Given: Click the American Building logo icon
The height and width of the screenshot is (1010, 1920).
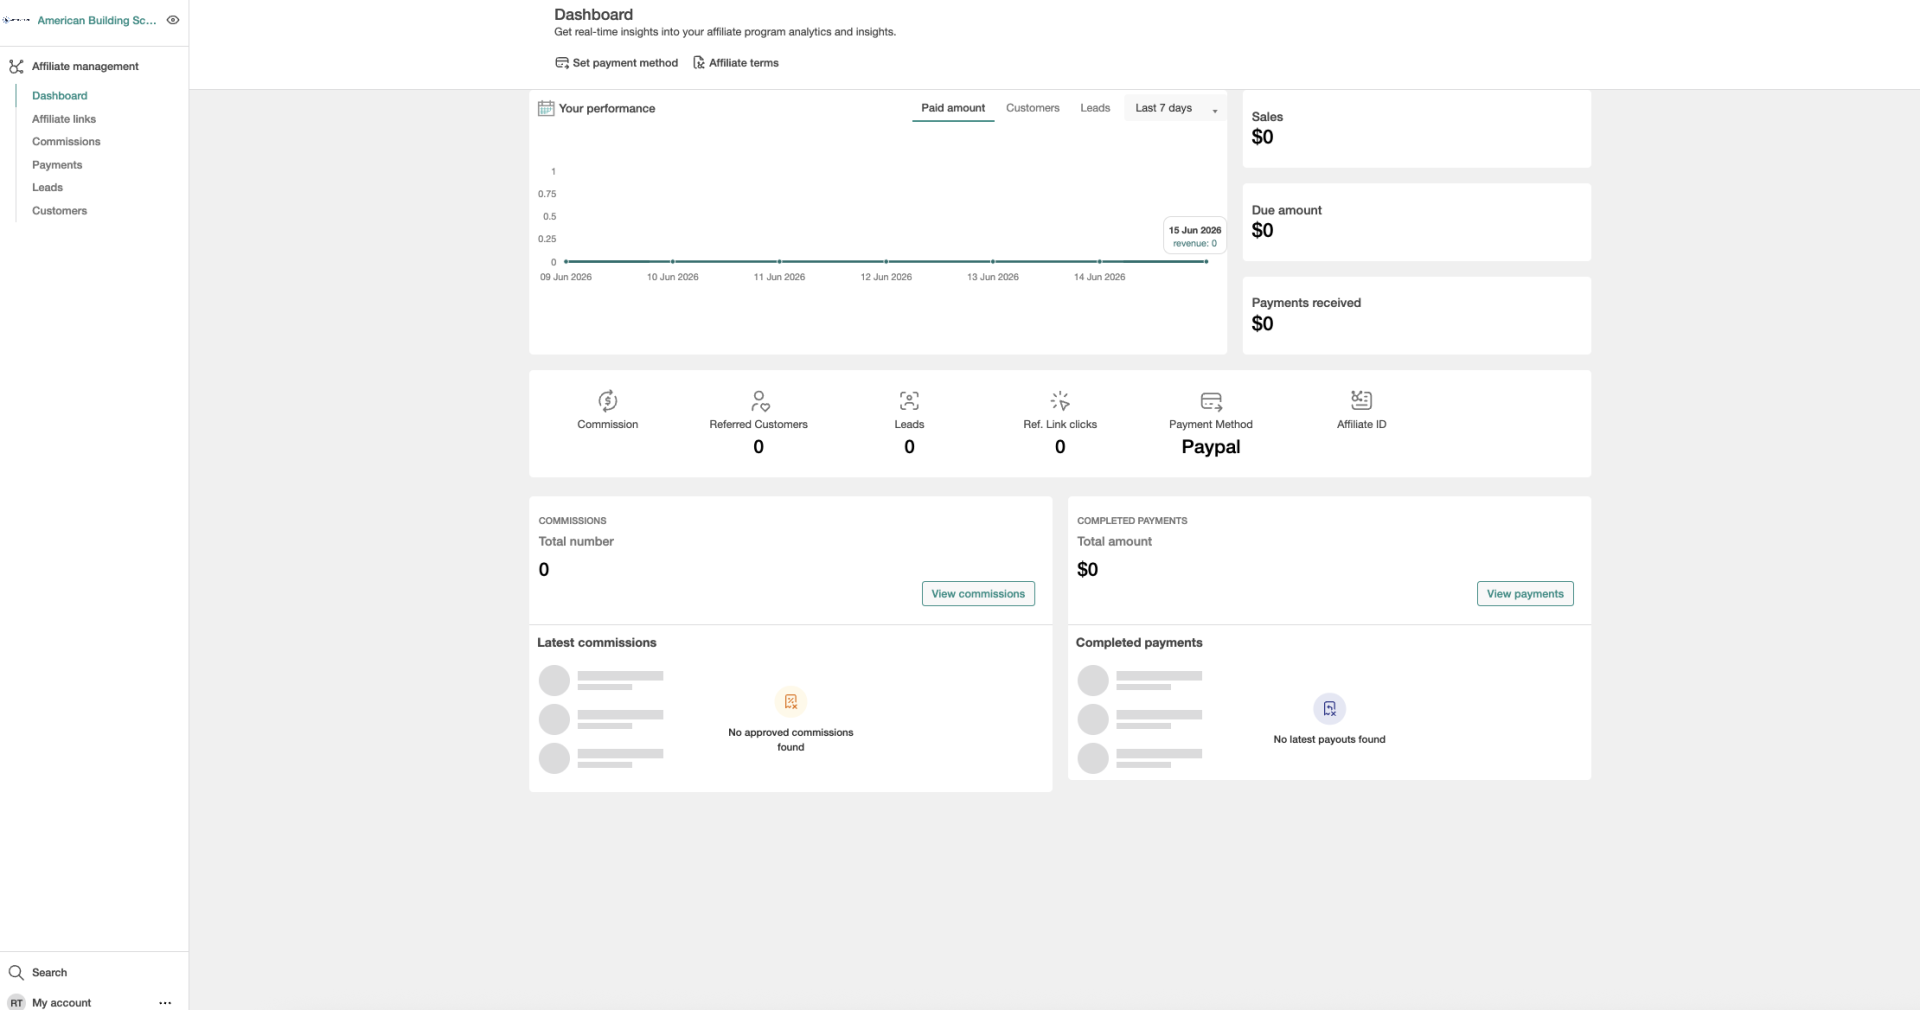Looking at the screenshot, I should 17,20.
